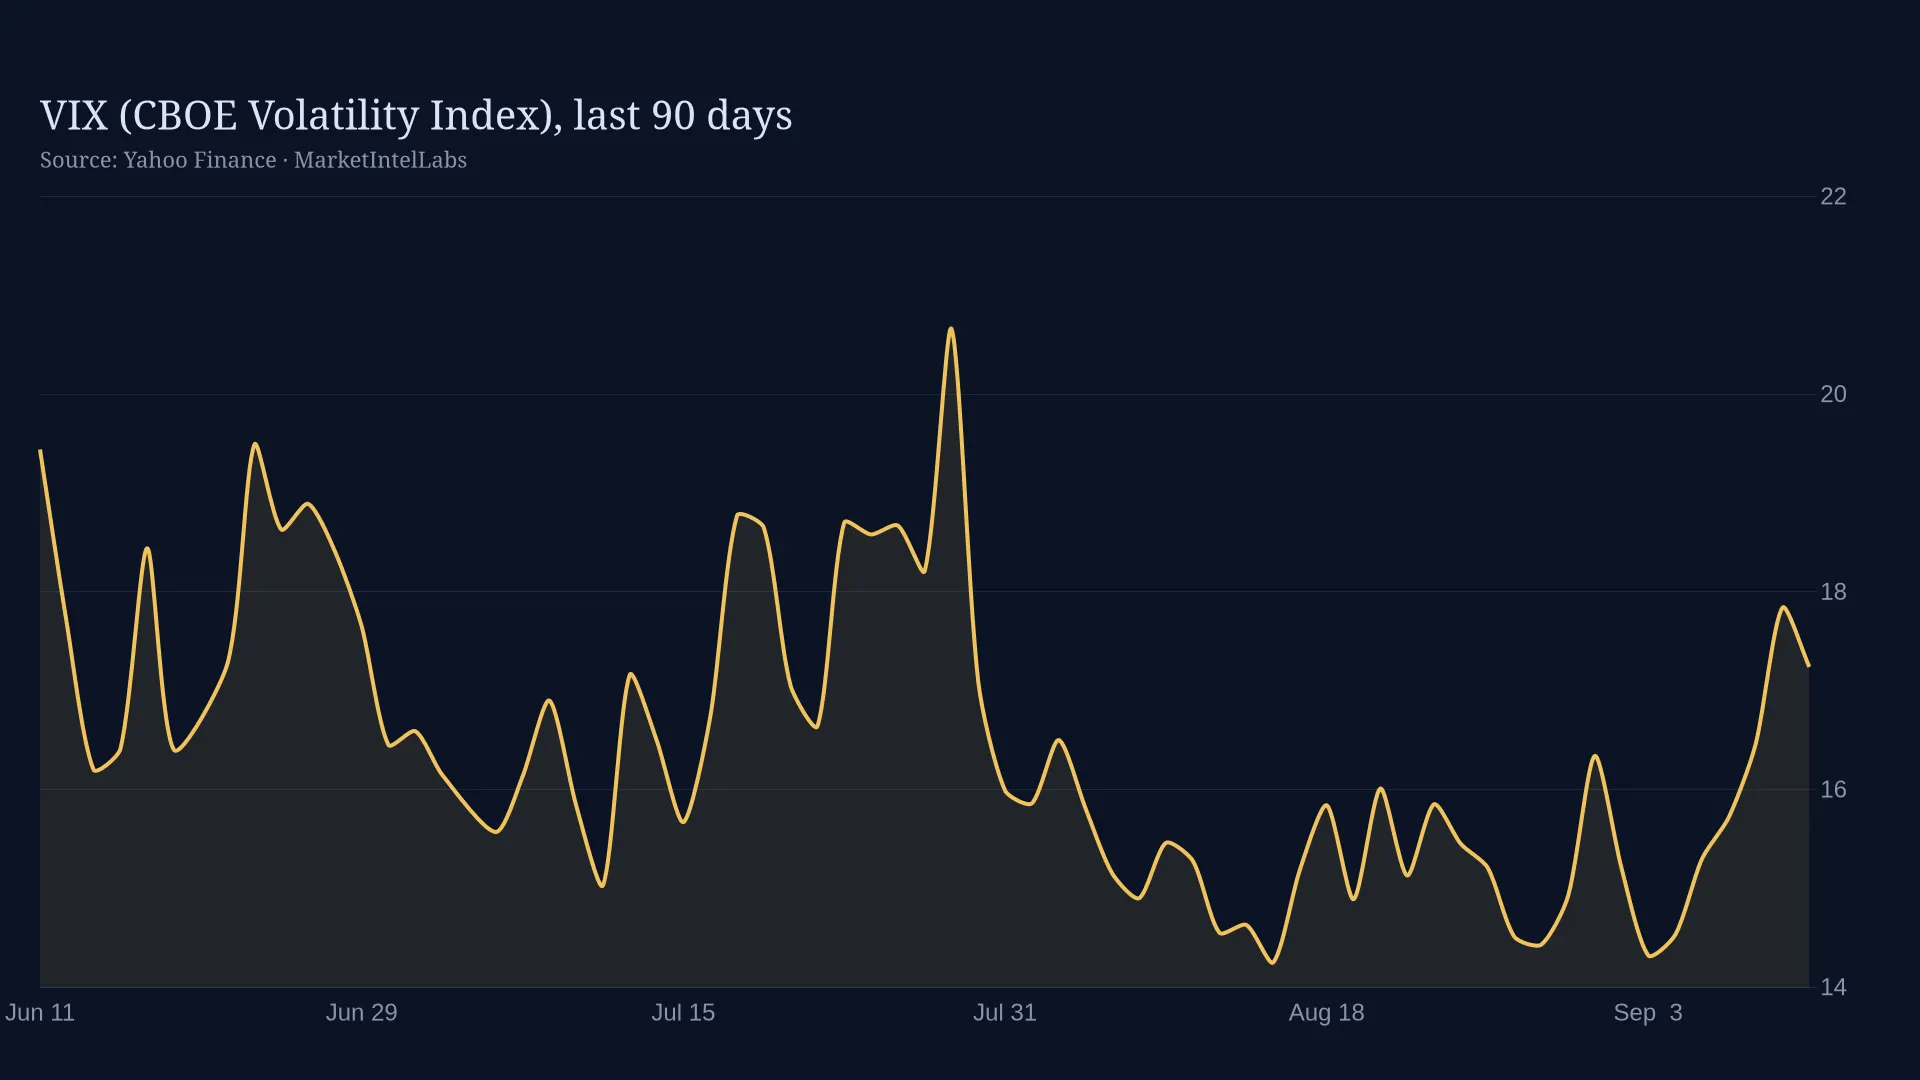The height and width of the screenshot is (1080, 1920).
Task: Click the y-axis label '16'
Action: click(x=1833, y=790)
